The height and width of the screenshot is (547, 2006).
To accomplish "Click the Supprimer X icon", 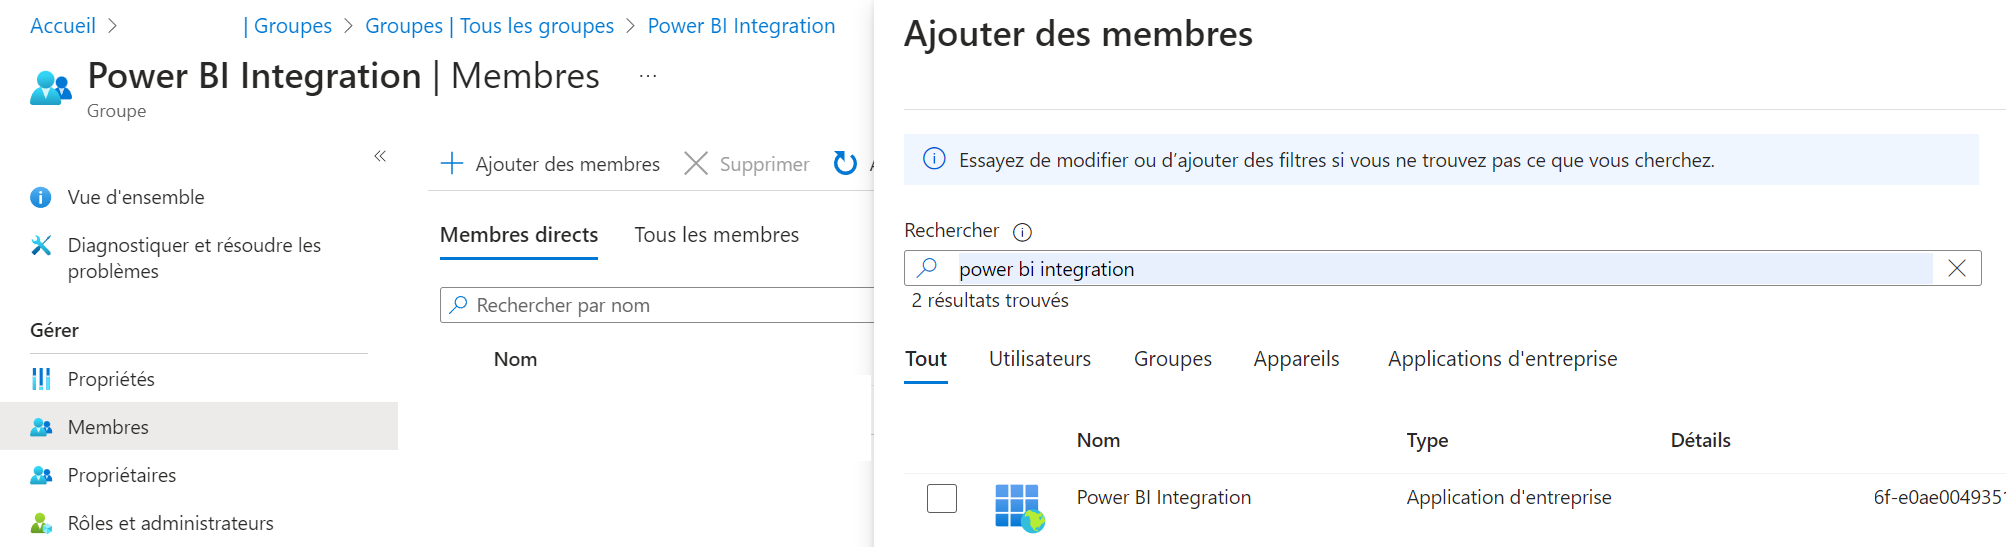I will pyautogui.click(x=696, y=163).
